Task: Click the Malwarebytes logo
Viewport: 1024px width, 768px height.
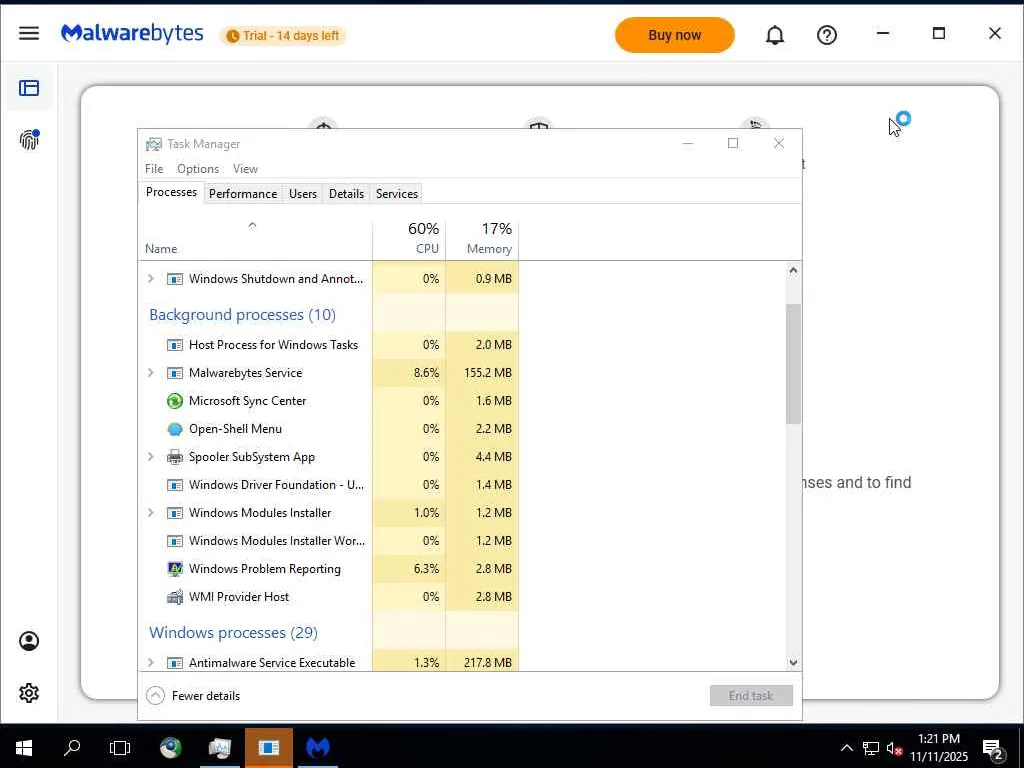Action: (132, 33)
